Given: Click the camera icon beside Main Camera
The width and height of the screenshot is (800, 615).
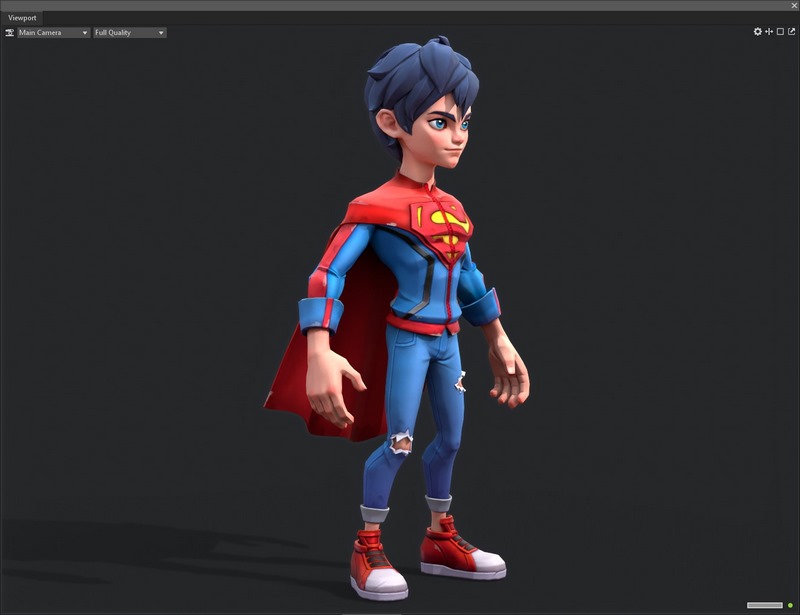Looking at the screenshot, I should [x=9, y=33].
